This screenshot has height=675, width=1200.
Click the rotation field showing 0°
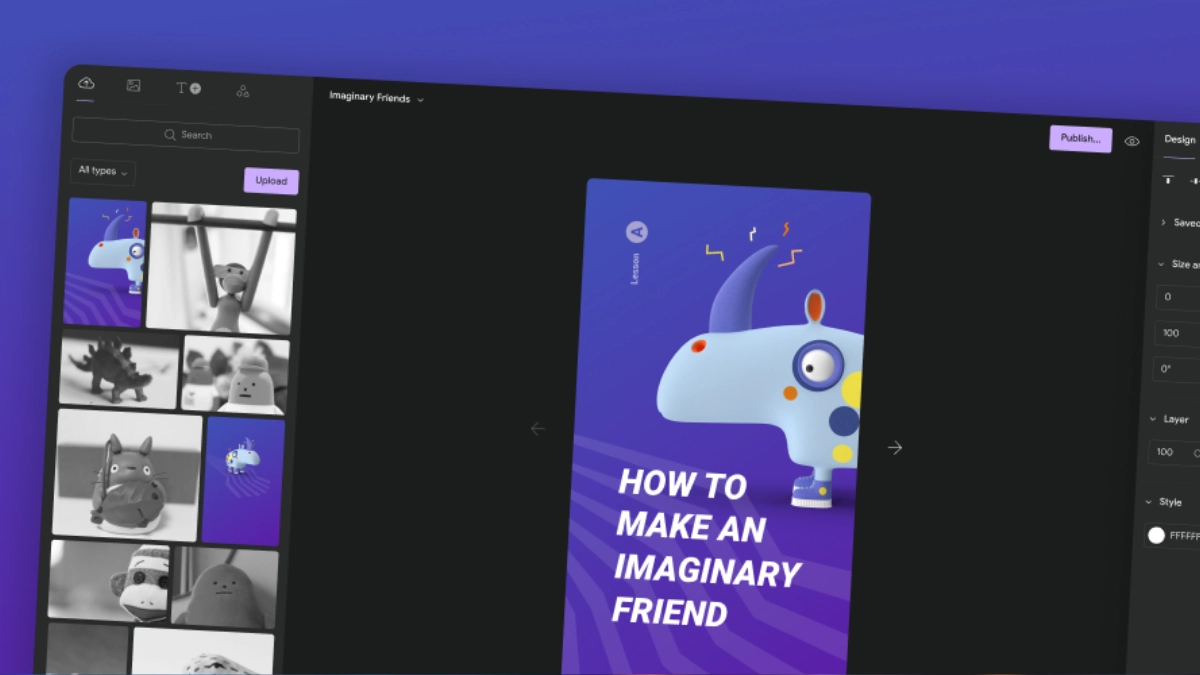click(1176, 369)
